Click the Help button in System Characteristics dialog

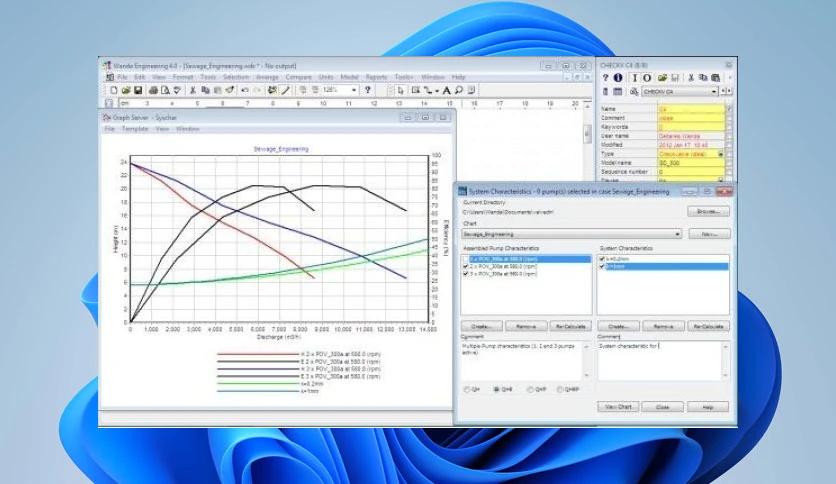708,407
